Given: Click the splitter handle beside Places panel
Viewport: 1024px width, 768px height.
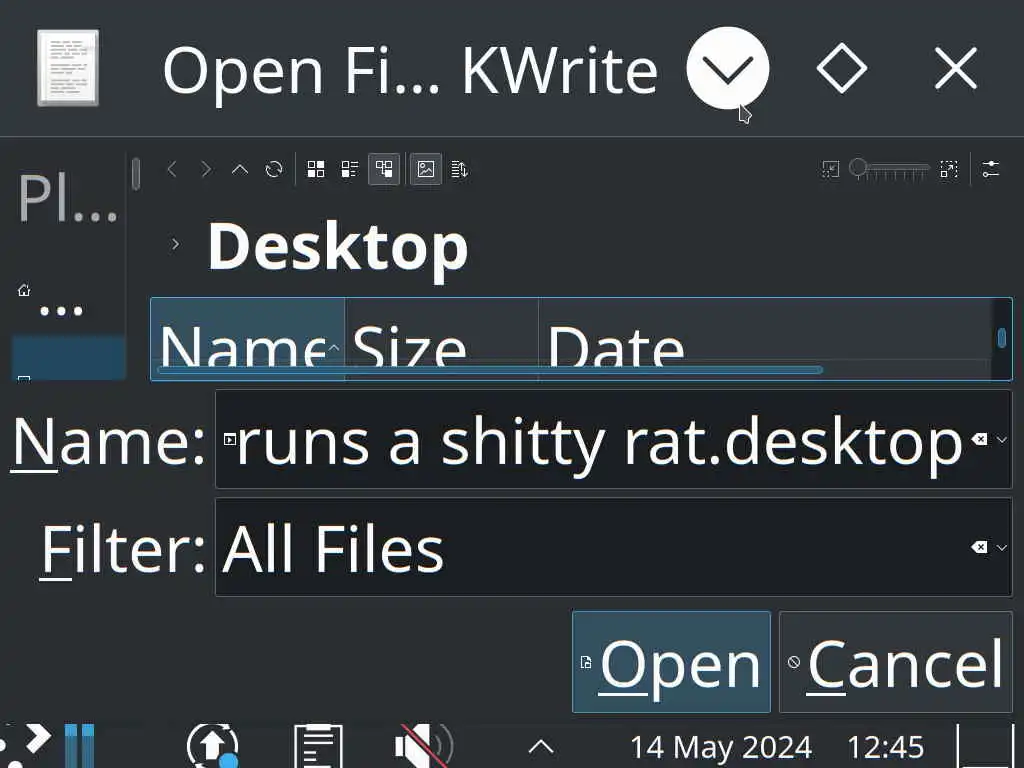Looking at the screenshot, I should (136, 174).
